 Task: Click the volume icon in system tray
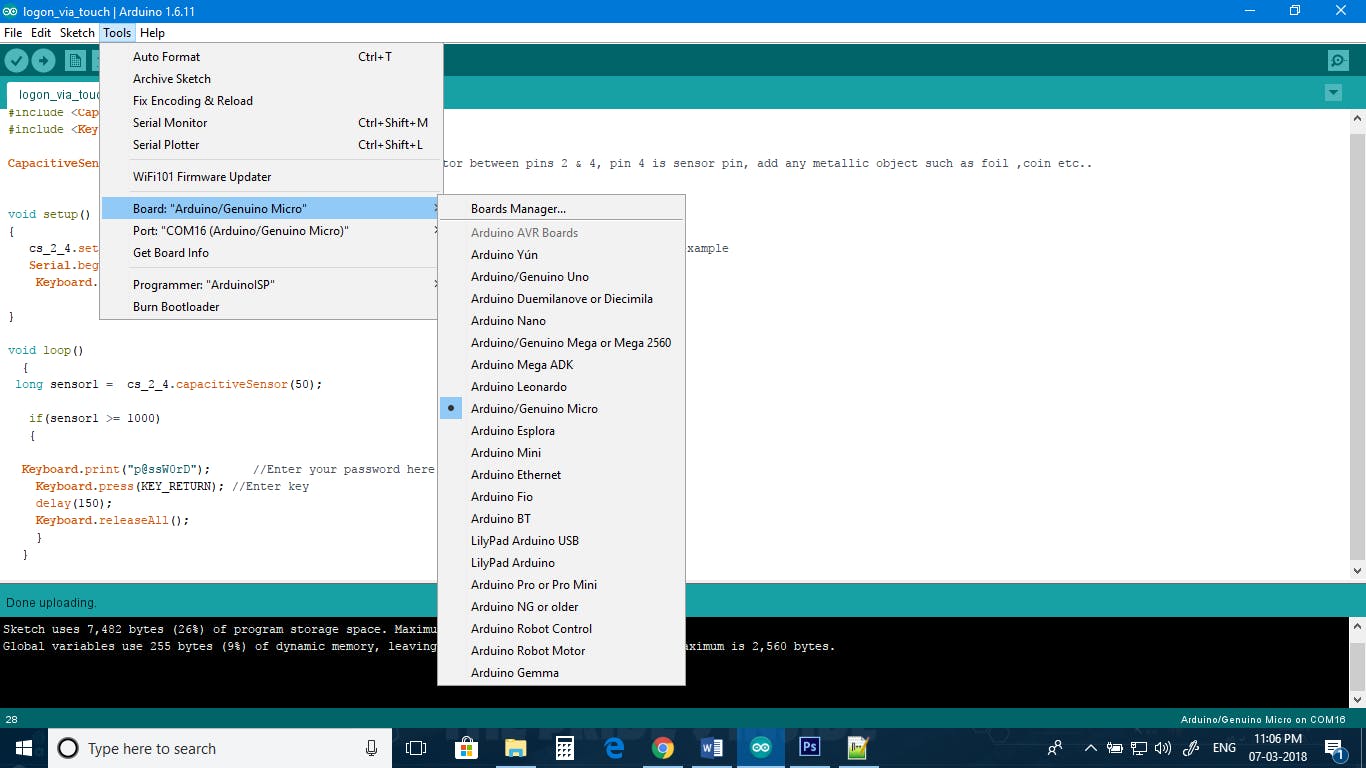pos(1162,748)
